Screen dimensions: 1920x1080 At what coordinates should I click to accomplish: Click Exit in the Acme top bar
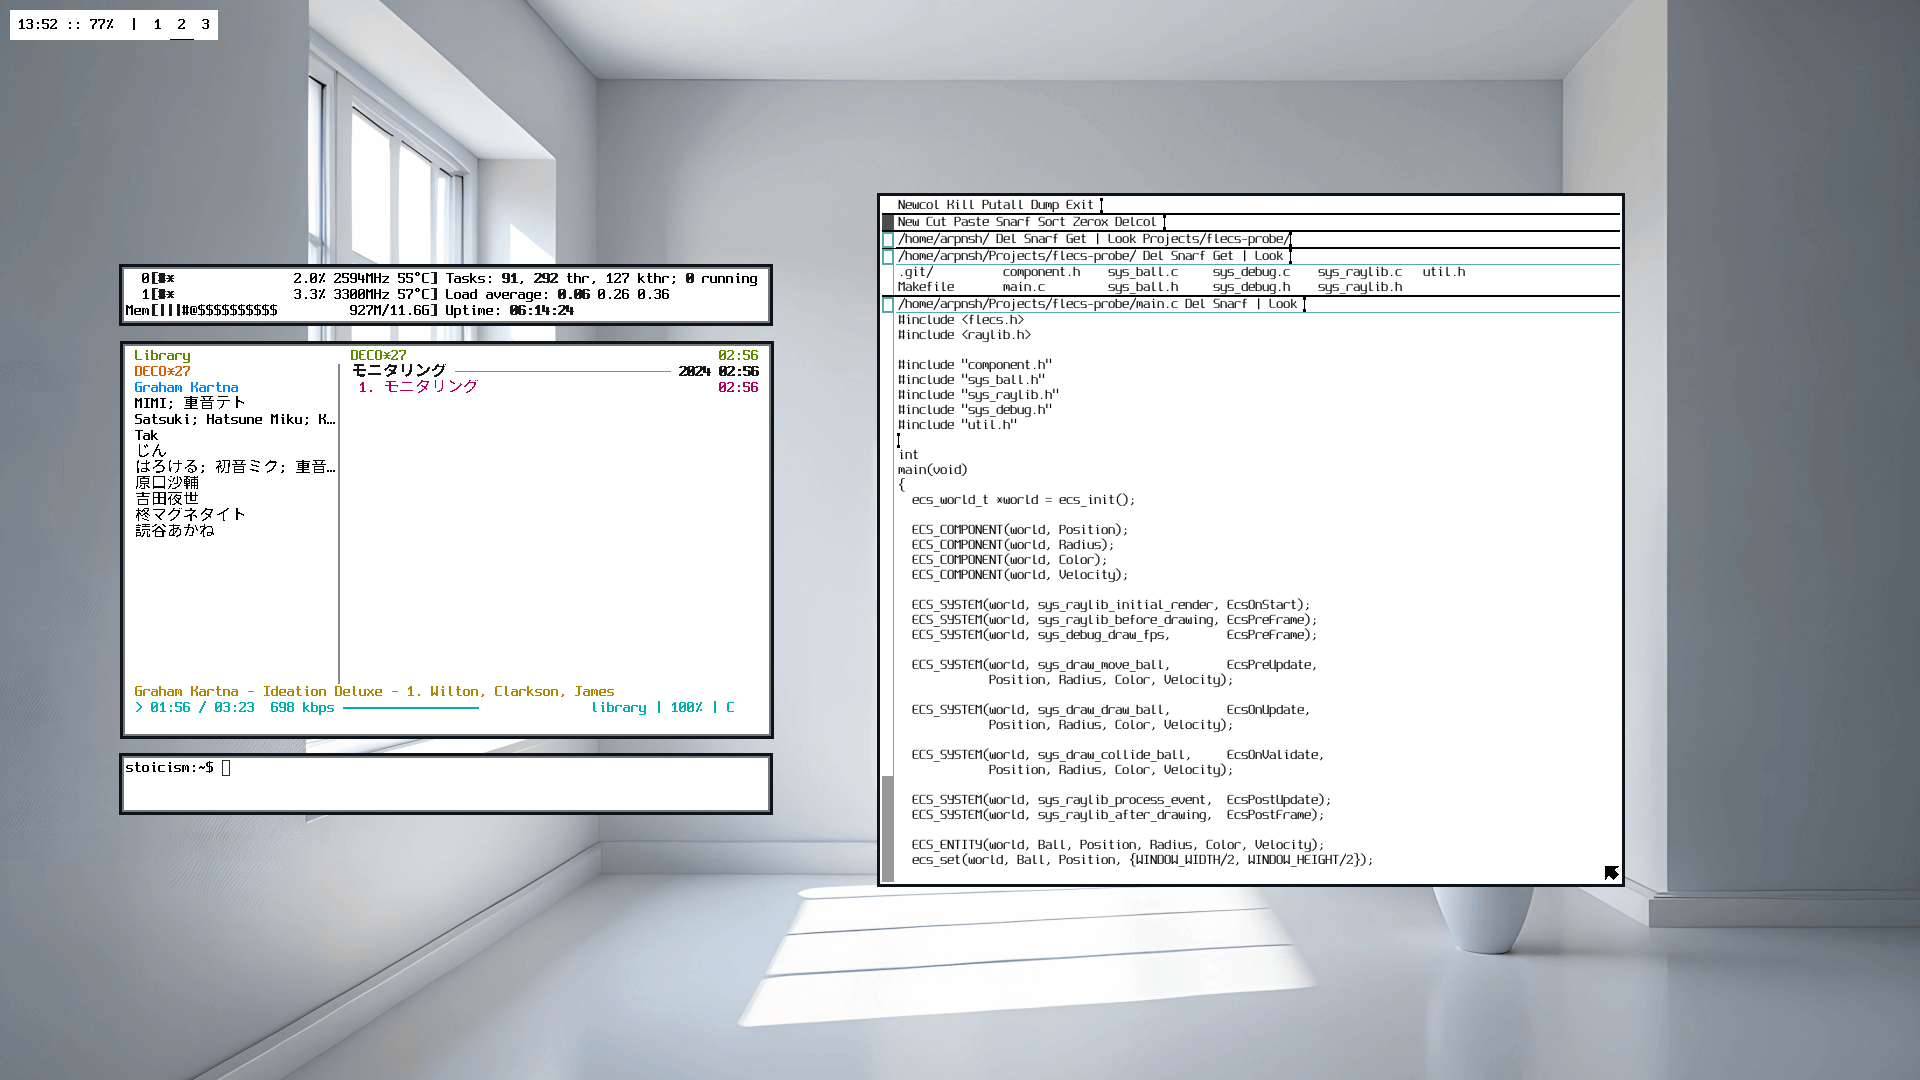coord(1079,205)
